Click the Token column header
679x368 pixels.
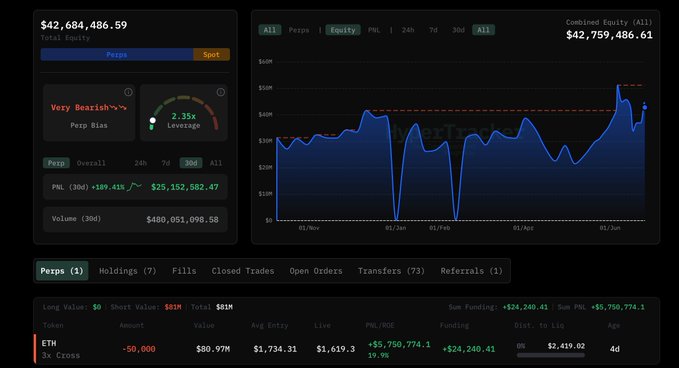(53, 325)
